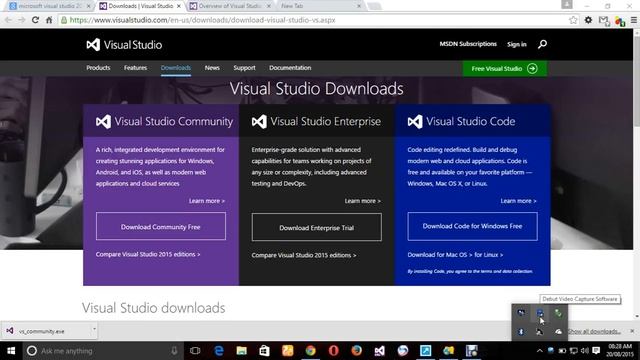Click Download for Mac OS link
The width and height of the screenshot is (640, 360).
440,255
